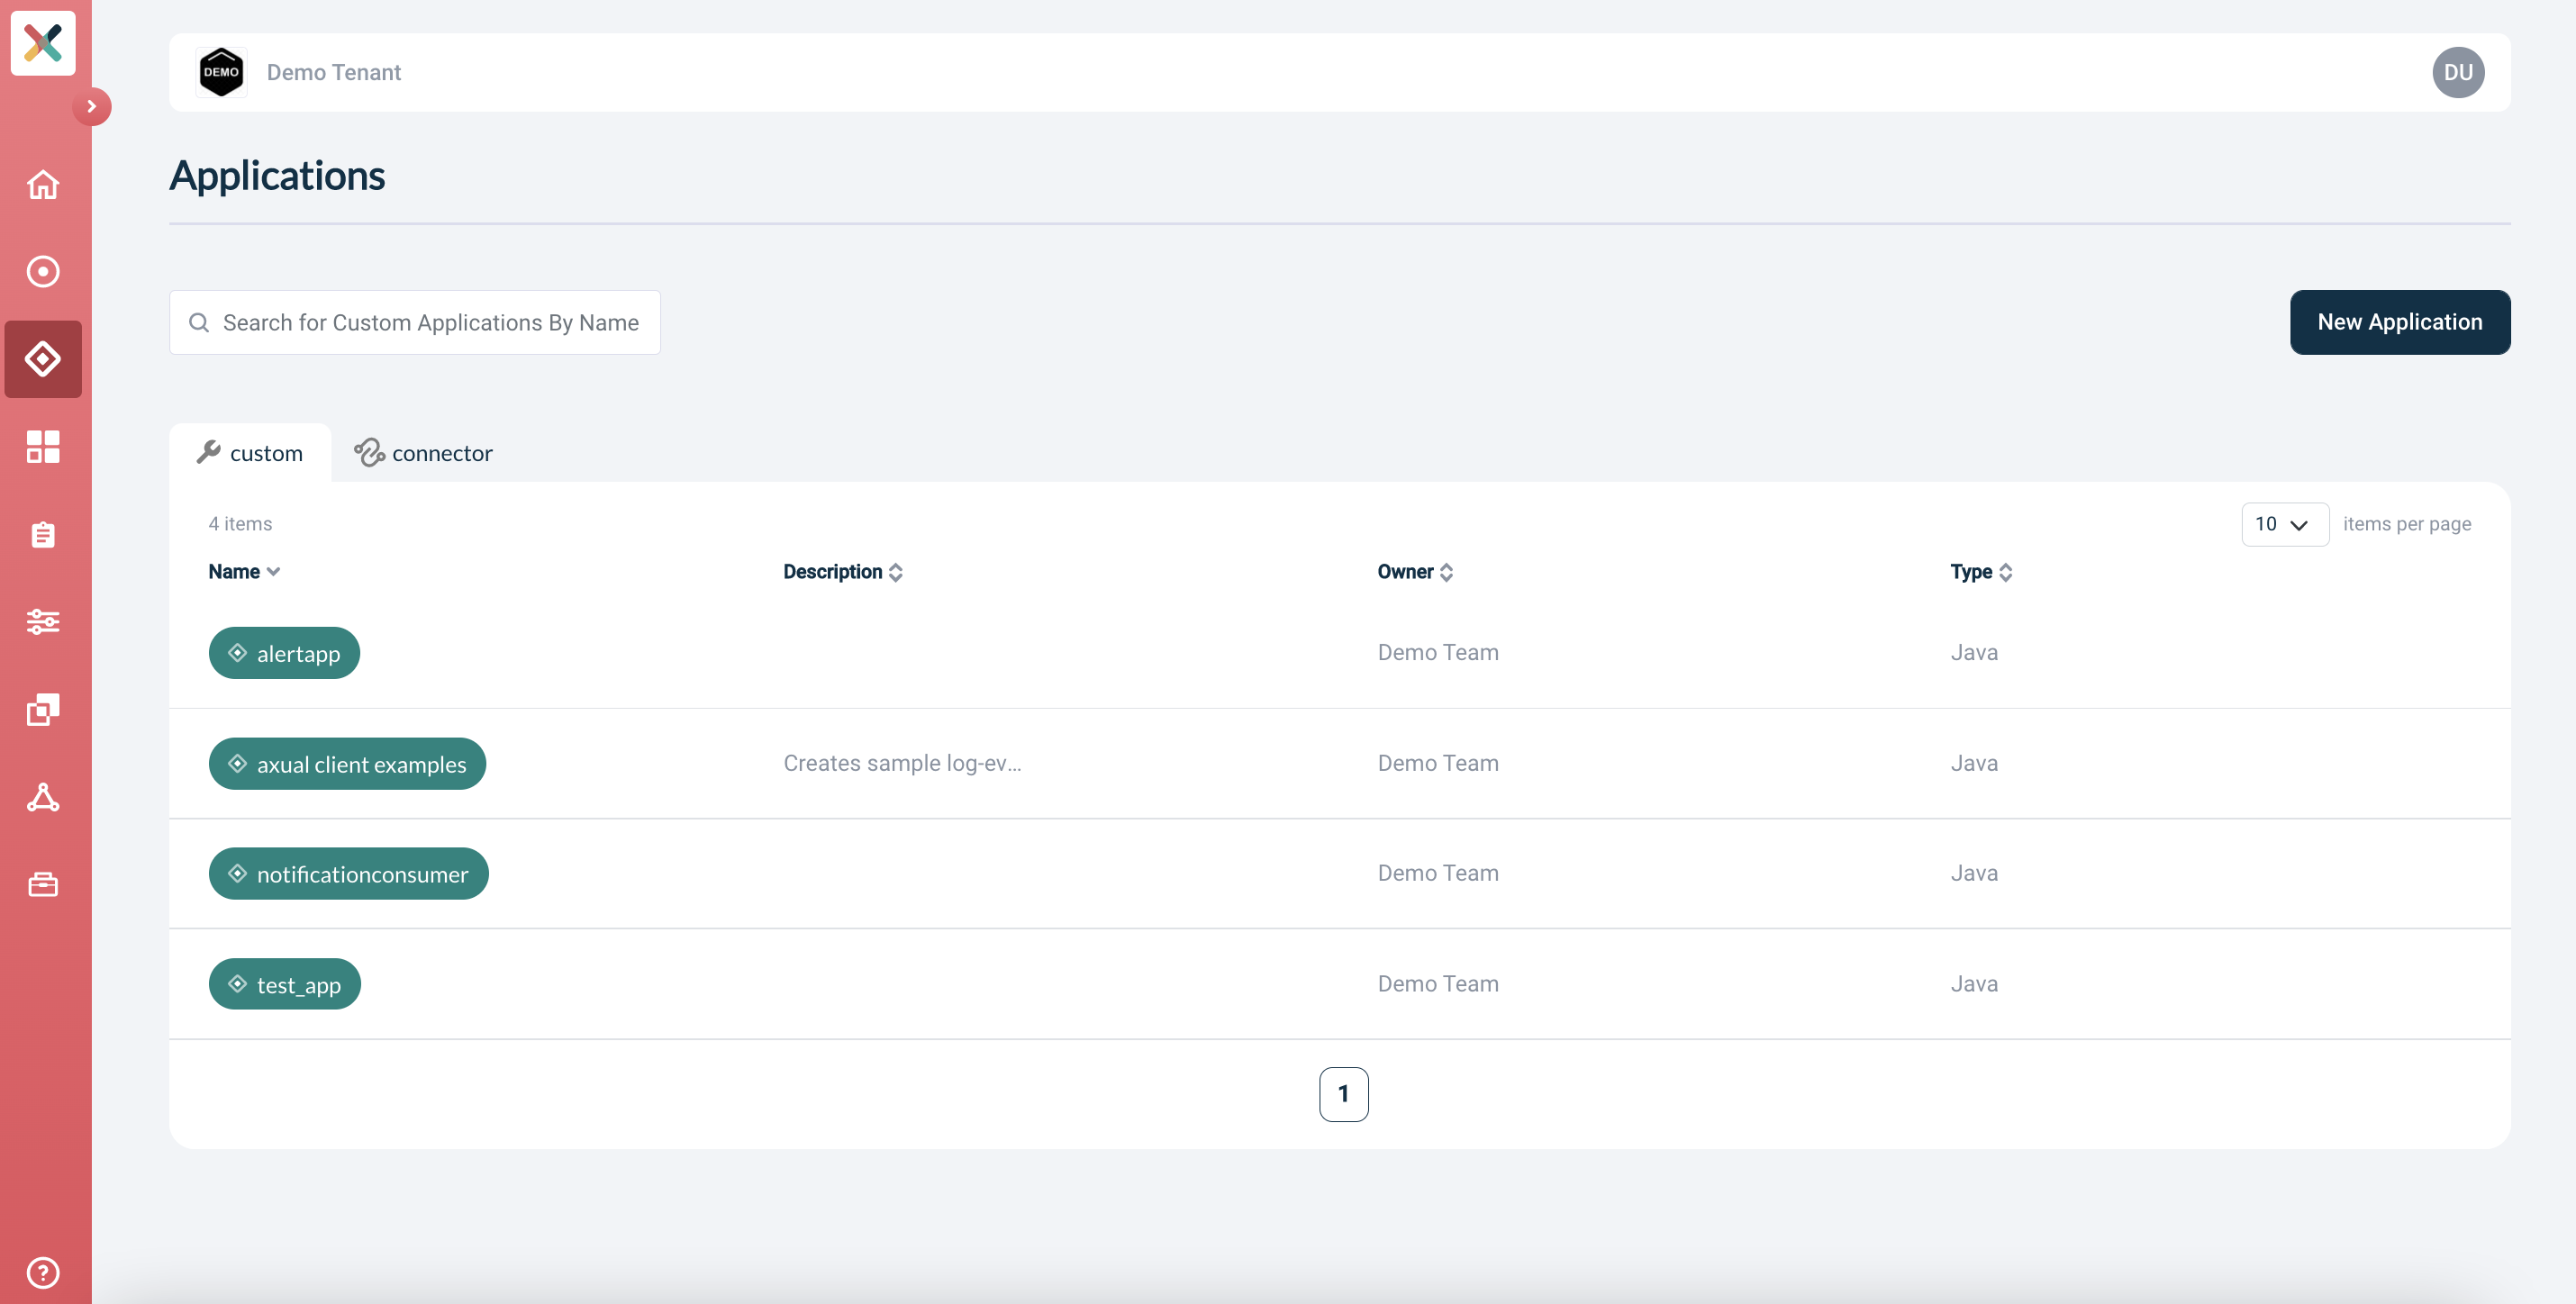The image size is (2576, 1304).
Task: Open the help question mark icon
Action: (x=43, y=1272)
